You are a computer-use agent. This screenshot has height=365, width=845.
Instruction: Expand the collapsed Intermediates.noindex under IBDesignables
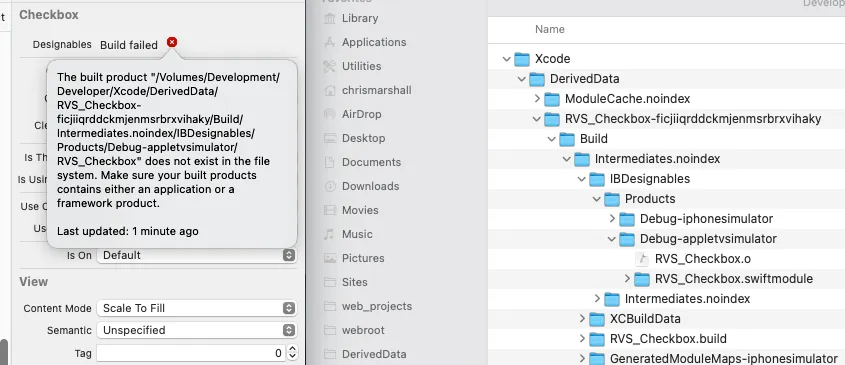pos(597,299)
